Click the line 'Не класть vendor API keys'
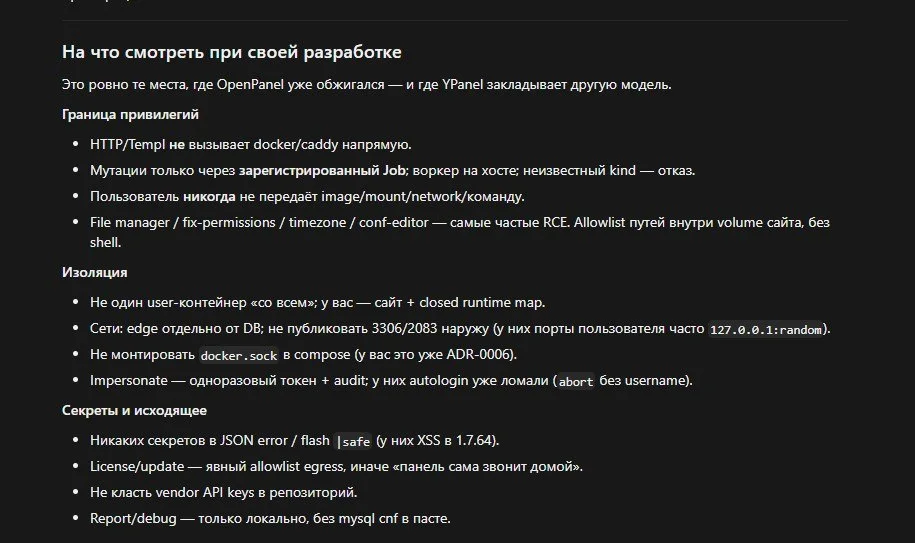Screen dimensions: 915x543 [223, 492]
